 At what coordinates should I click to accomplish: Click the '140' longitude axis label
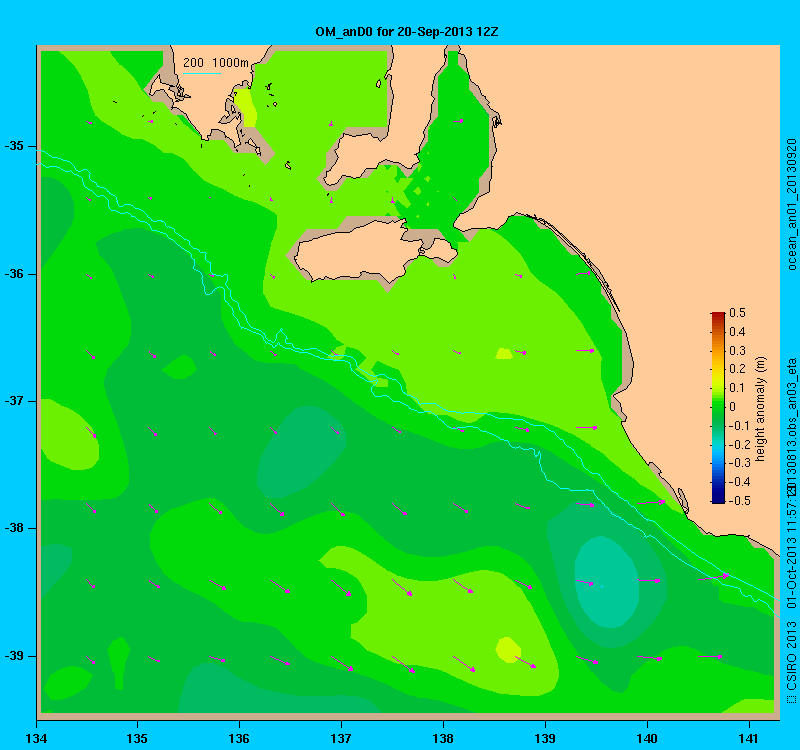pyautogui.click(x=647, y=739)
